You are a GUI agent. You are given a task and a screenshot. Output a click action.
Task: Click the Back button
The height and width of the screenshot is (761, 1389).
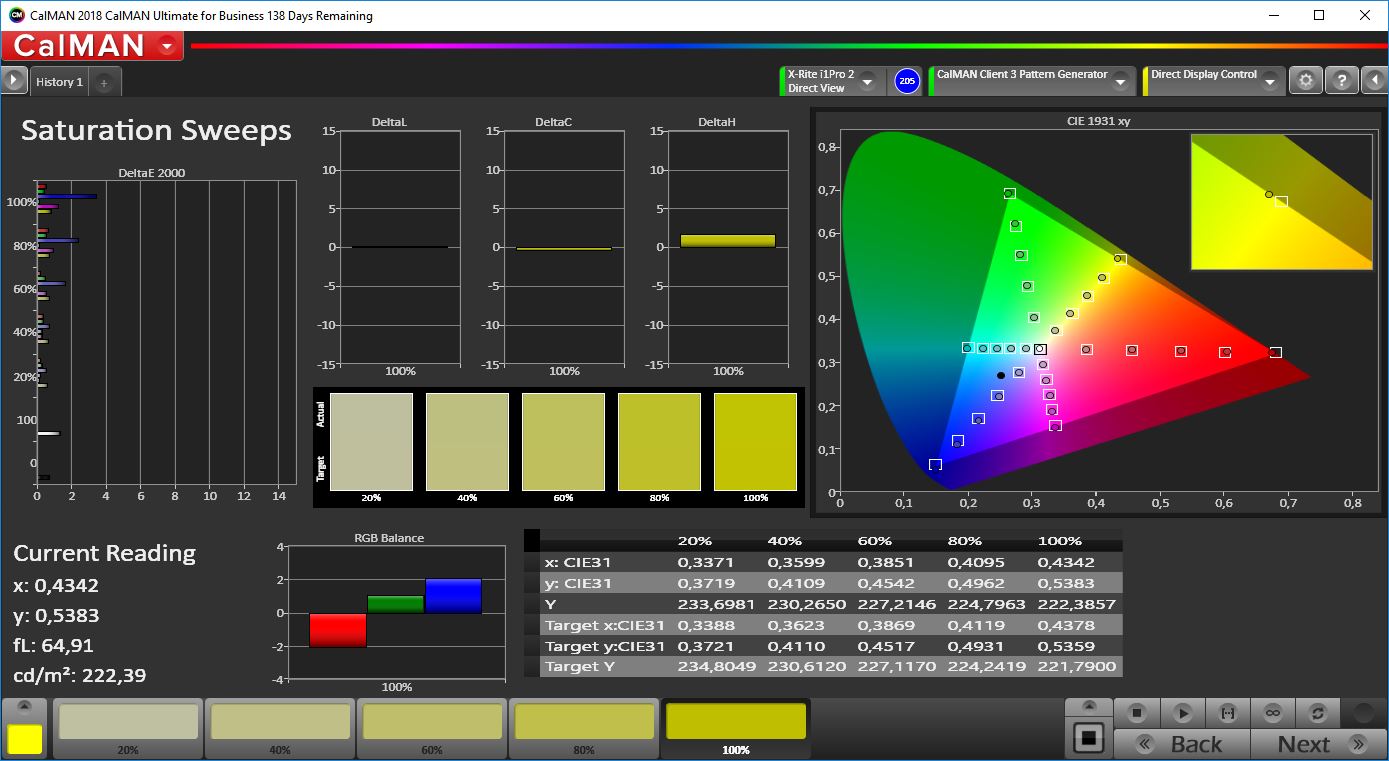tap(1182, 744)
